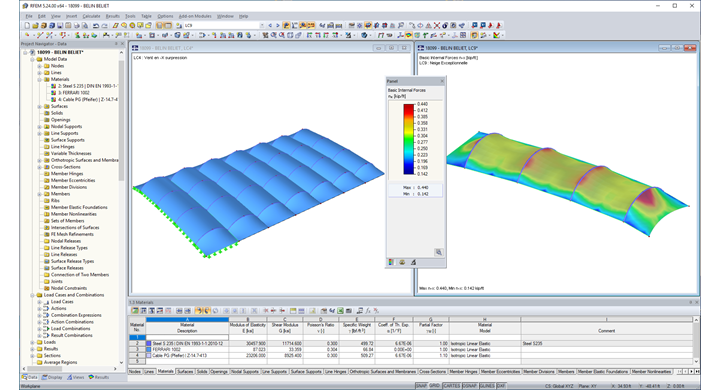Expand the Nodes tree node
720x390 pixels.
[39, 66]
